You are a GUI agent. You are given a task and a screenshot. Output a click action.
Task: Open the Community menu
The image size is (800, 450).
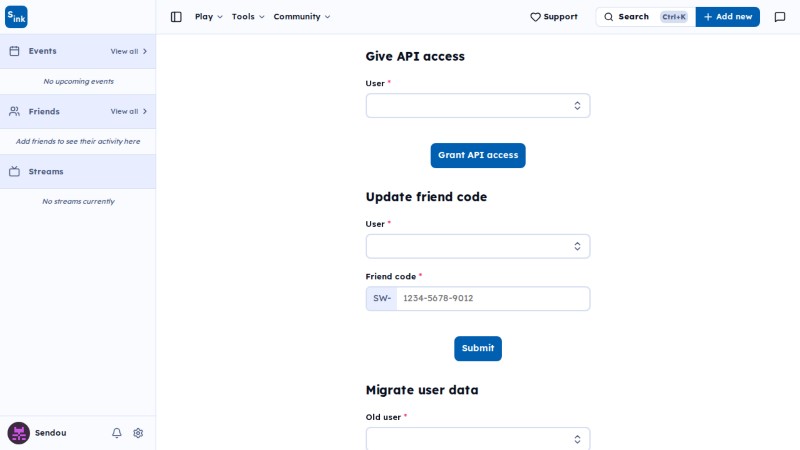point(302,17)
